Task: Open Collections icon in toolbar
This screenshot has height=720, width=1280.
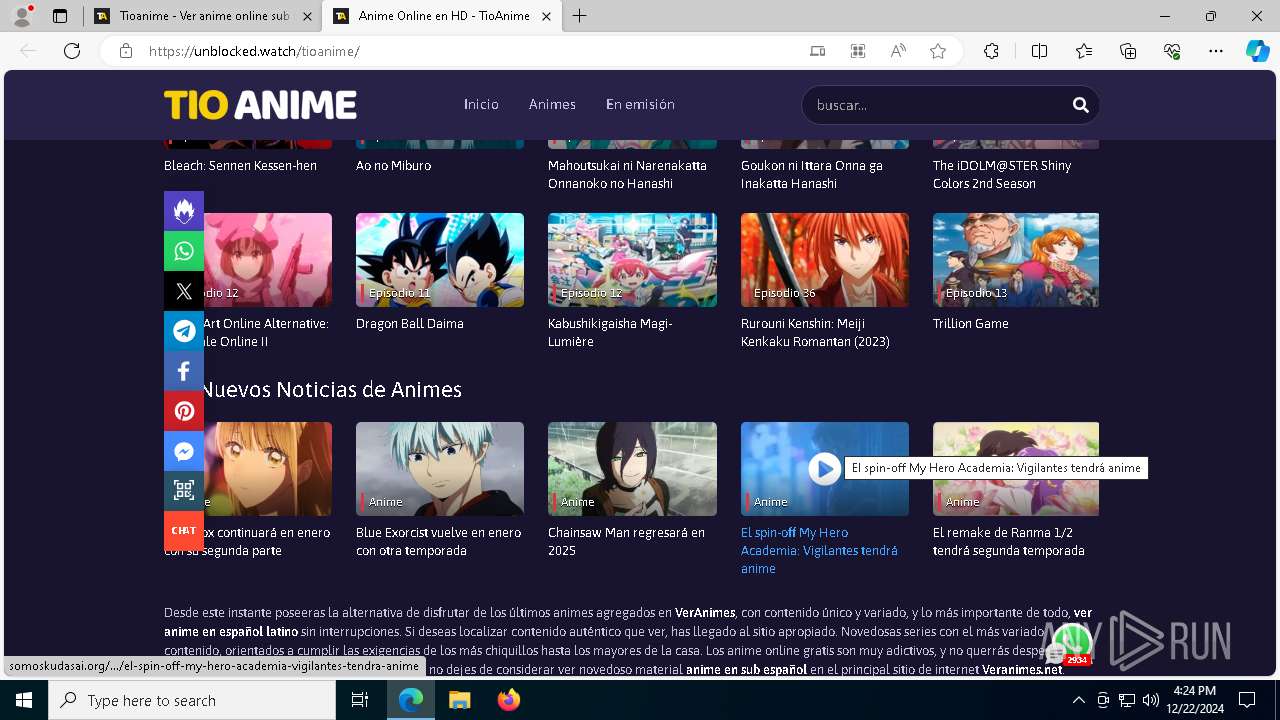Action: tap(1128, 51)
